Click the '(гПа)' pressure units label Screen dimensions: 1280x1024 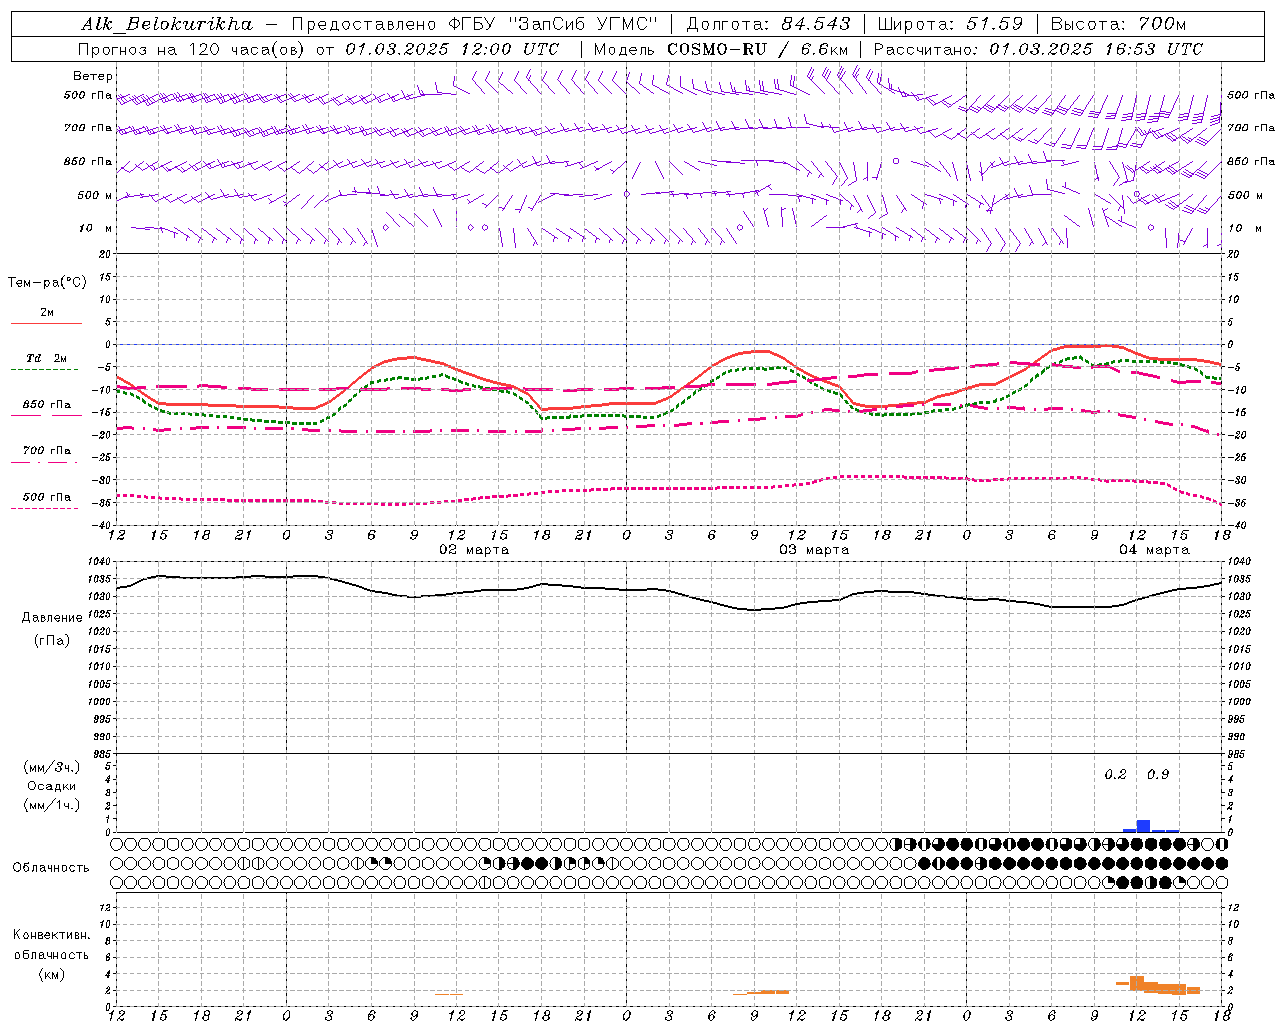pos(52,641)
